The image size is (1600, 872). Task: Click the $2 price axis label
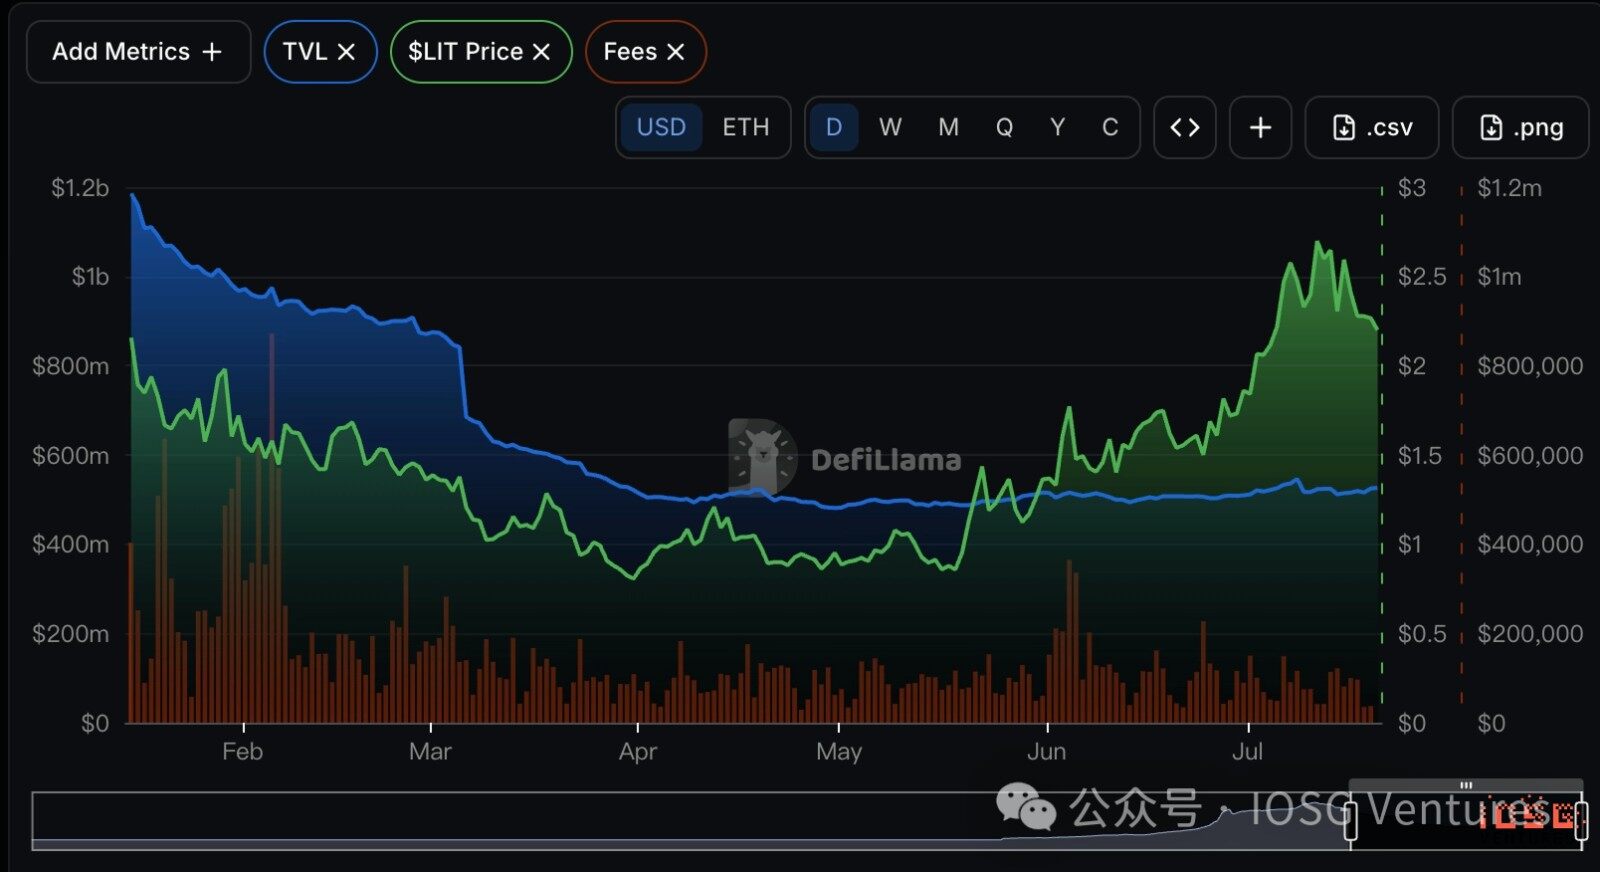(x=1412, y=366)
